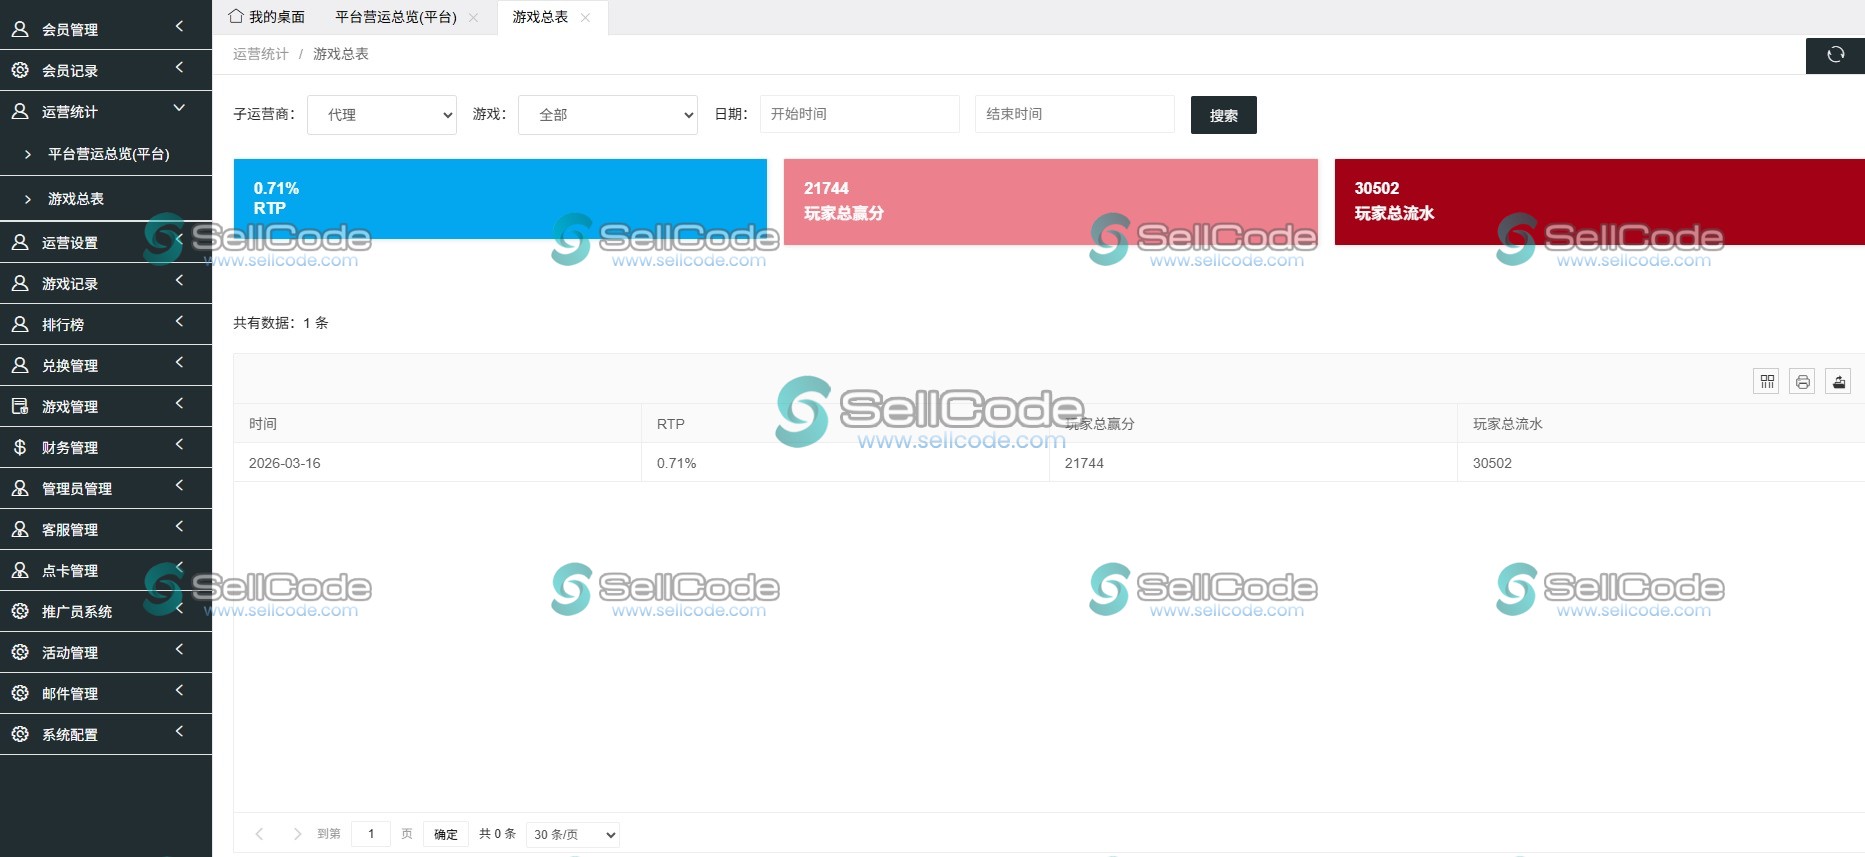The width and height of the screenshot is (1865, 857).
Task: Click the 活动管理 gear icon
Action: coord(20,652)
